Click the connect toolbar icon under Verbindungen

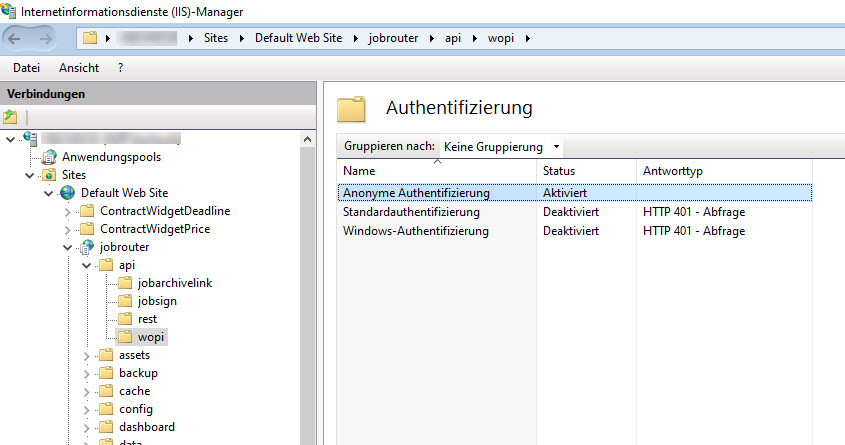point(11,117)
